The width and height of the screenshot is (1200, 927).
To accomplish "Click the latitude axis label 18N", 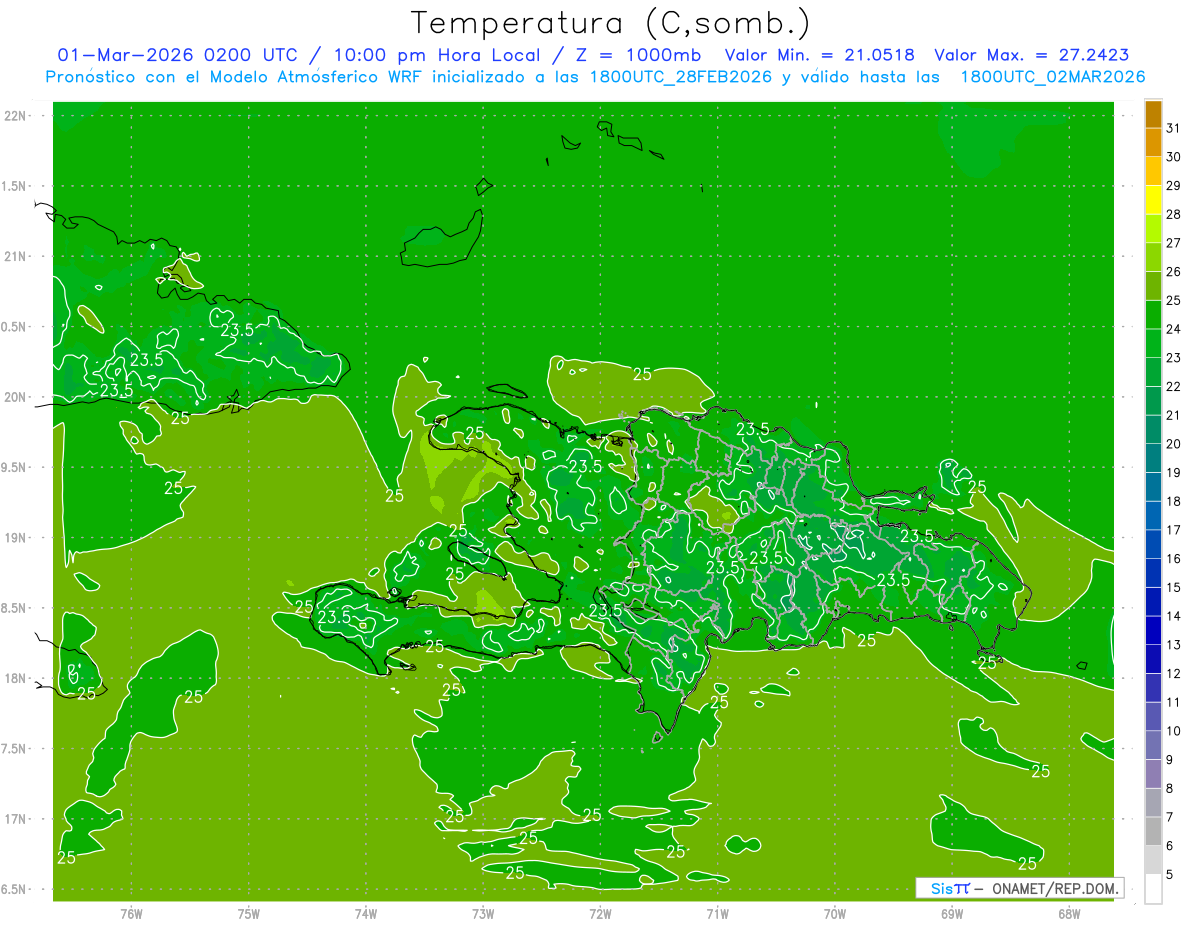I will (x=16, y=679).
